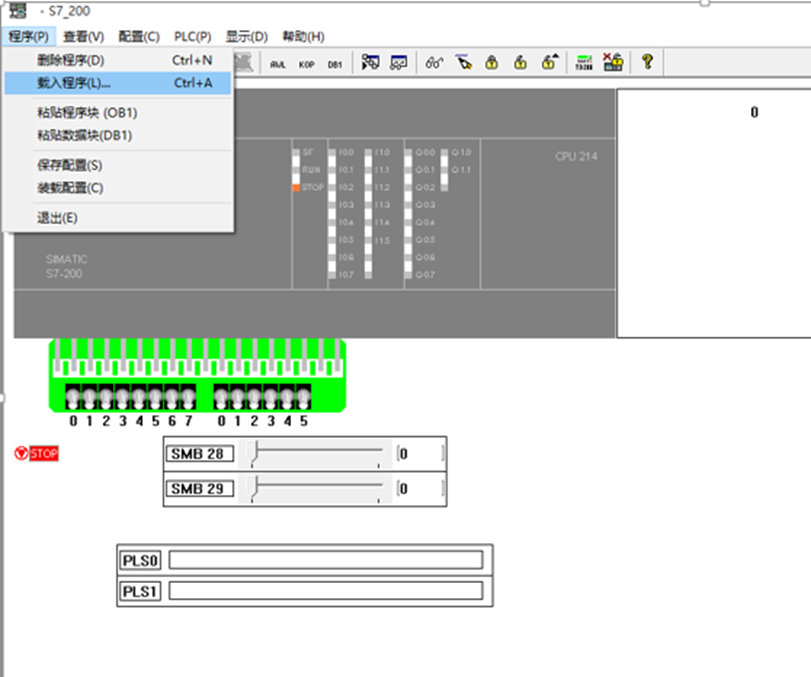Click the padlock icon with up arrow
The height and width of the screenshot is (677, 811).
click(550, 62)
